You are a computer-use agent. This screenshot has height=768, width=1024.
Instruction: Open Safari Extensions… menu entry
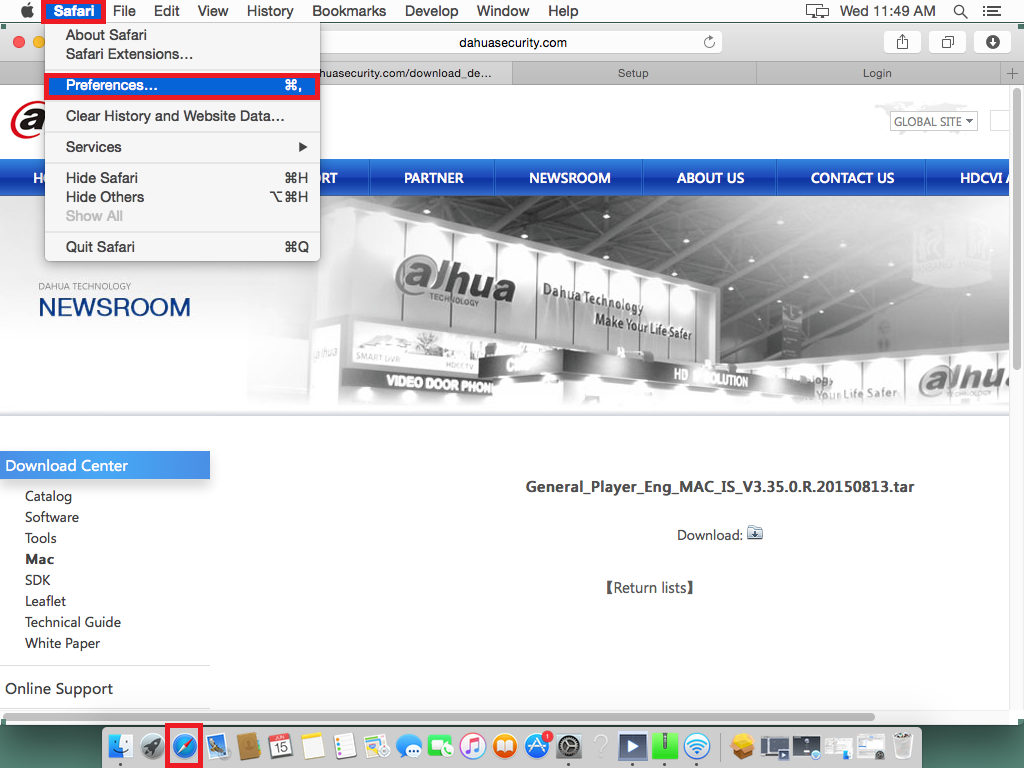point(182,54)
